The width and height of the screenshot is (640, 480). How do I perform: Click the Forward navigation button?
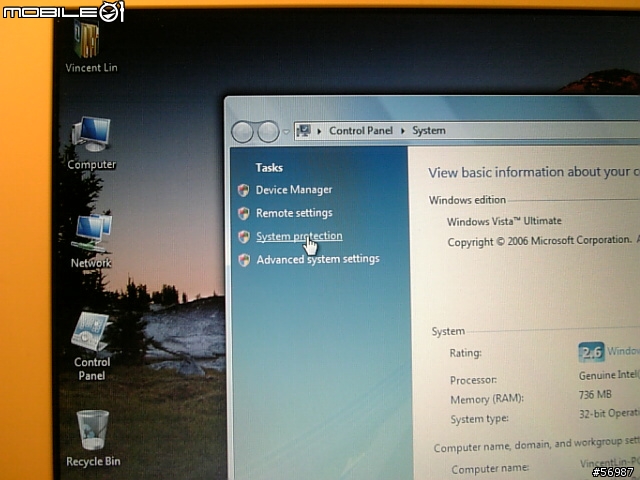(x=268, y=132)
